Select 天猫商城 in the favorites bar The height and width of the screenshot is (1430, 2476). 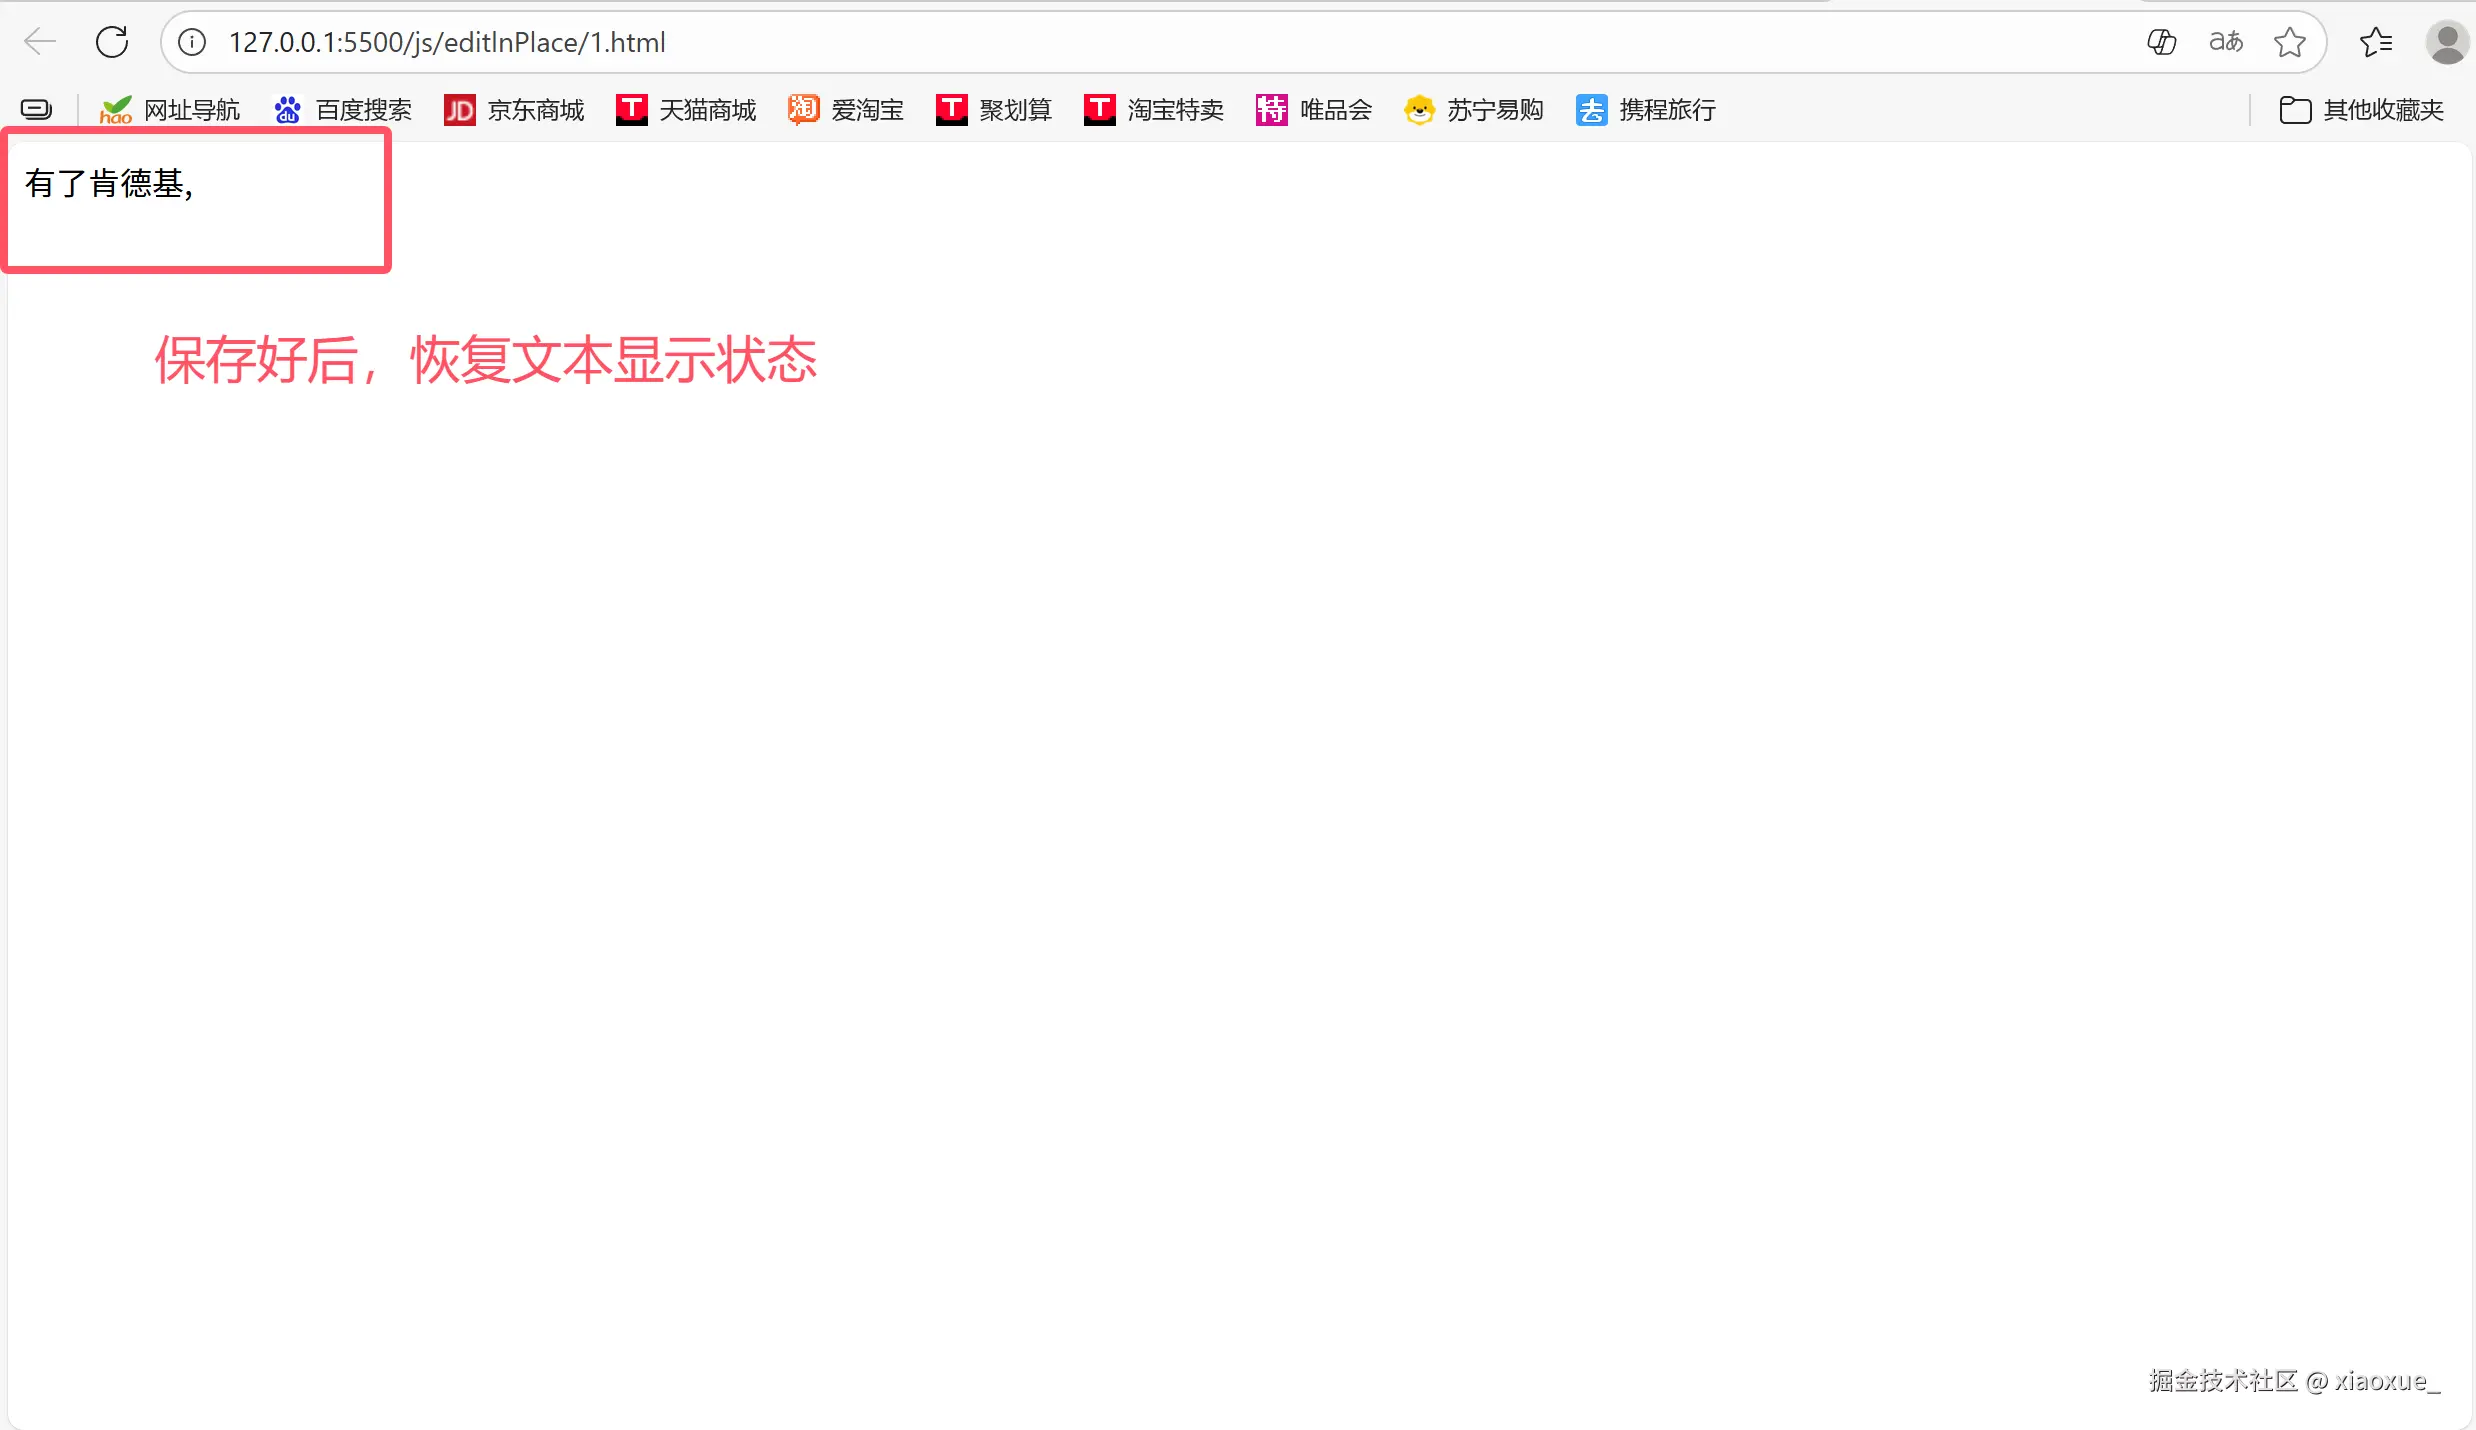pos(686,110)
